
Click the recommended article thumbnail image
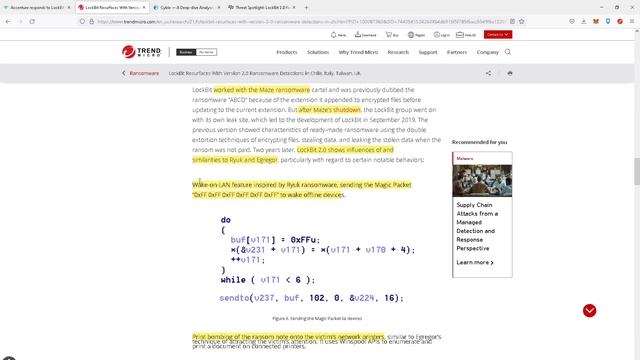click(x=482, y=180)
